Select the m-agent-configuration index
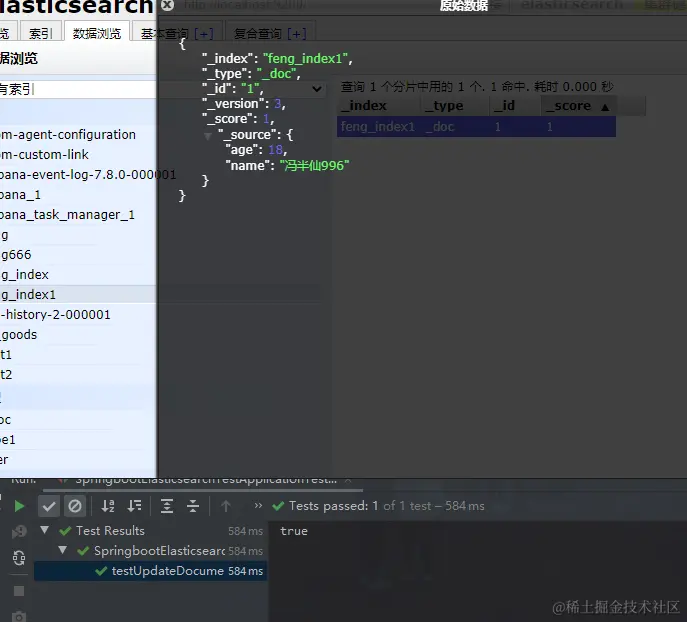 pyautogui.click(x=68, y=134)
